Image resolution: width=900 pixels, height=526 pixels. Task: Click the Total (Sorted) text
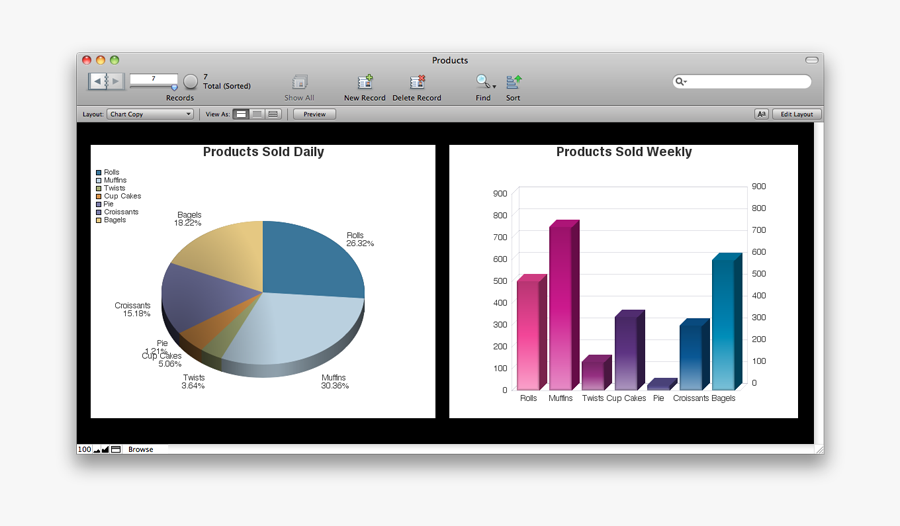point(227,86)
